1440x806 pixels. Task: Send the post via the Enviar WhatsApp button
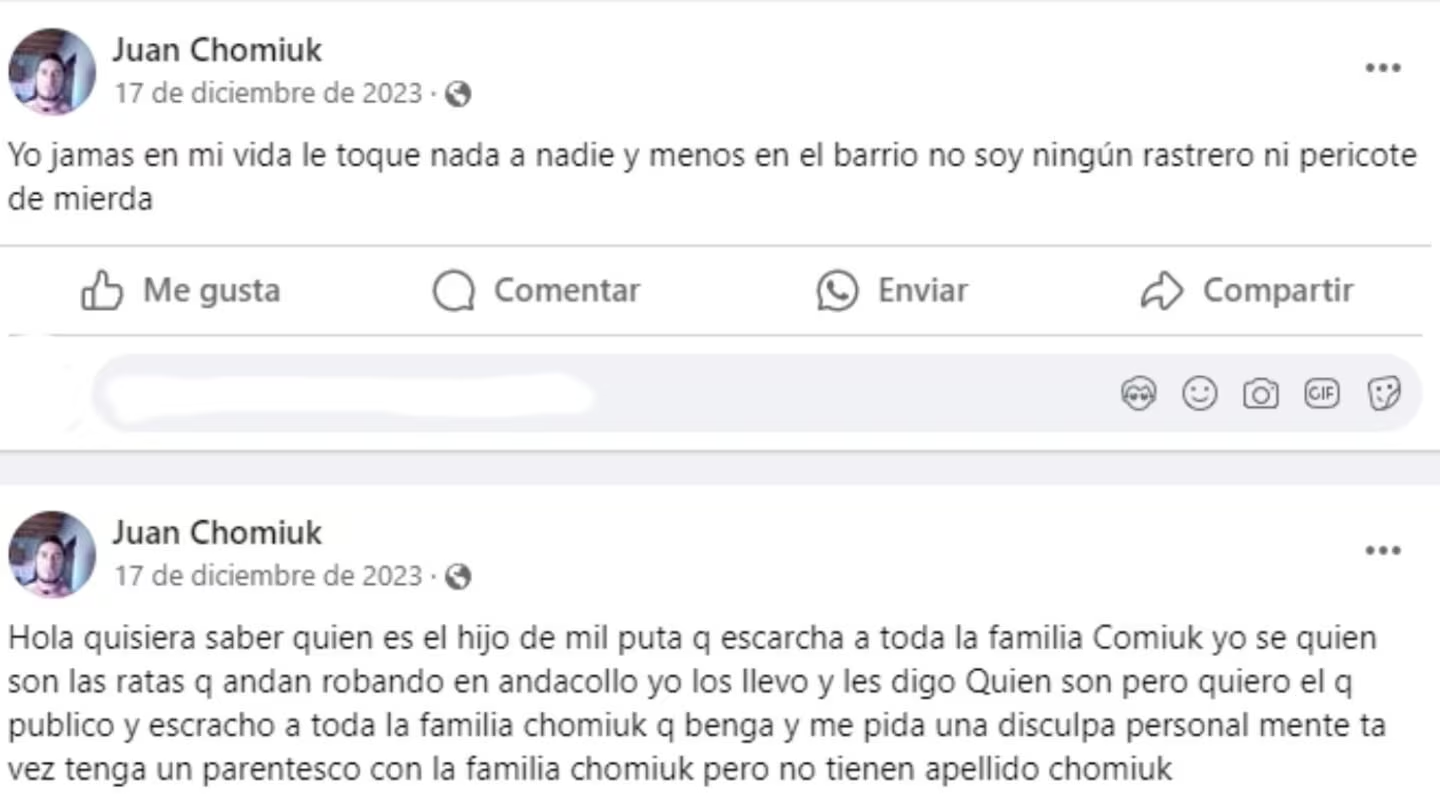click(892, 291)
